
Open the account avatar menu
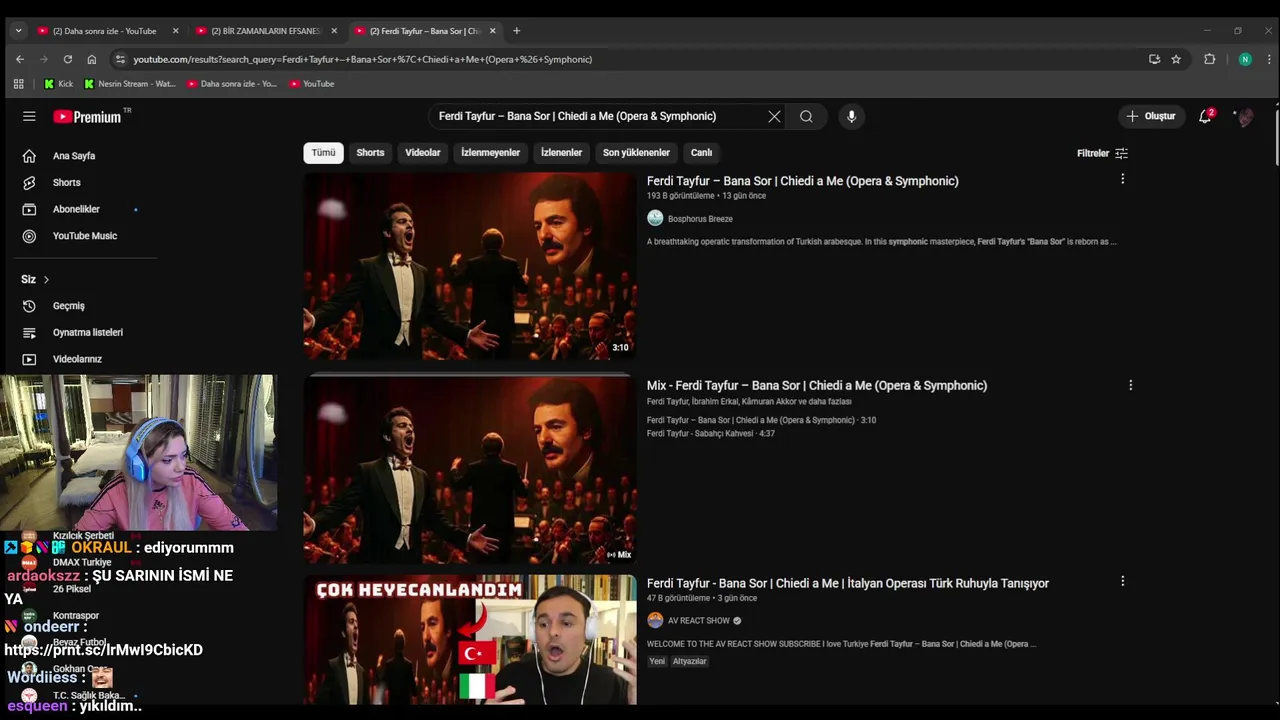(1245, 117)
